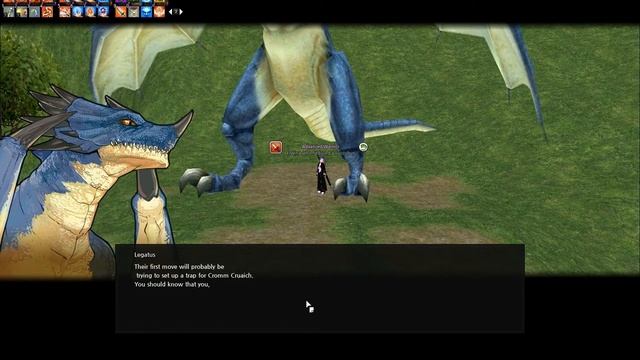
Task: Click the line mentioning 'Cromm Cruaich'
Action: 194,276
